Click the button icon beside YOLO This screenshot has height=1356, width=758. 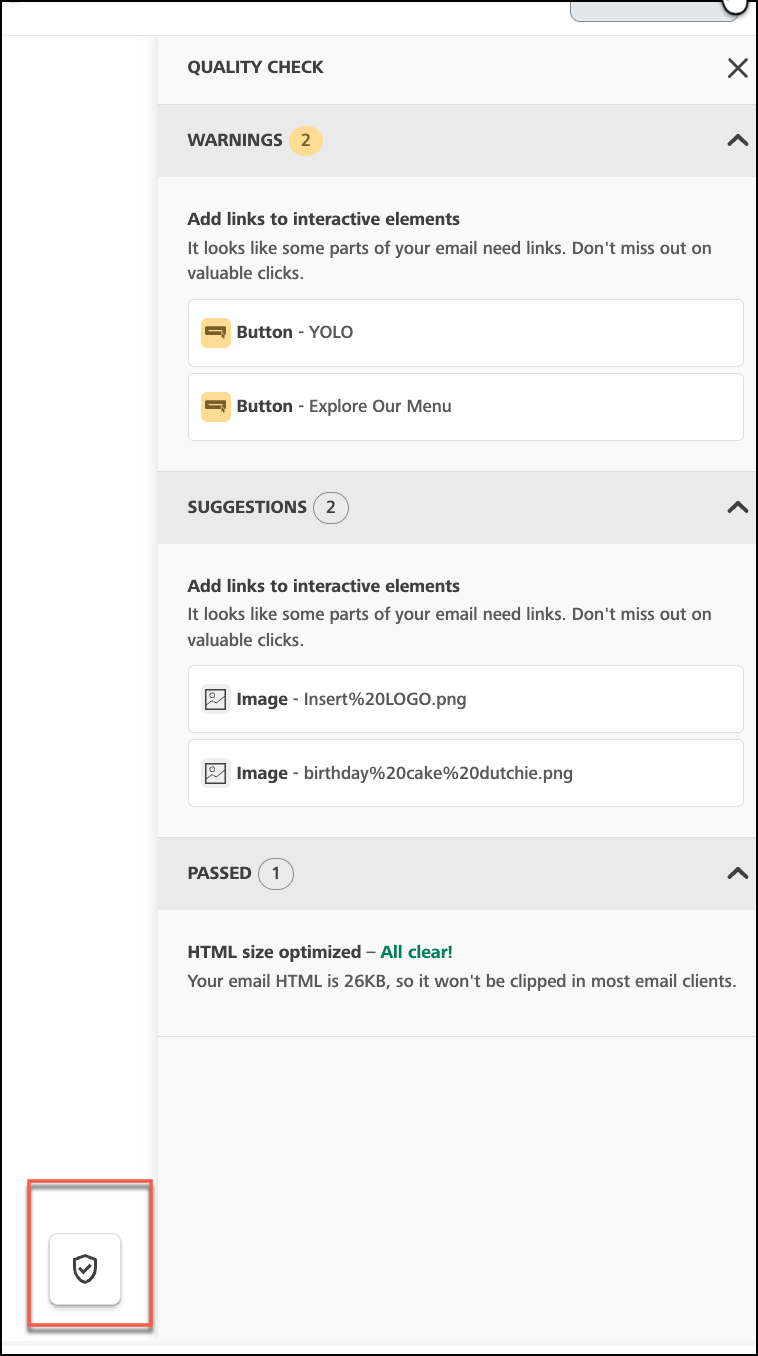(x=215, y=332)
